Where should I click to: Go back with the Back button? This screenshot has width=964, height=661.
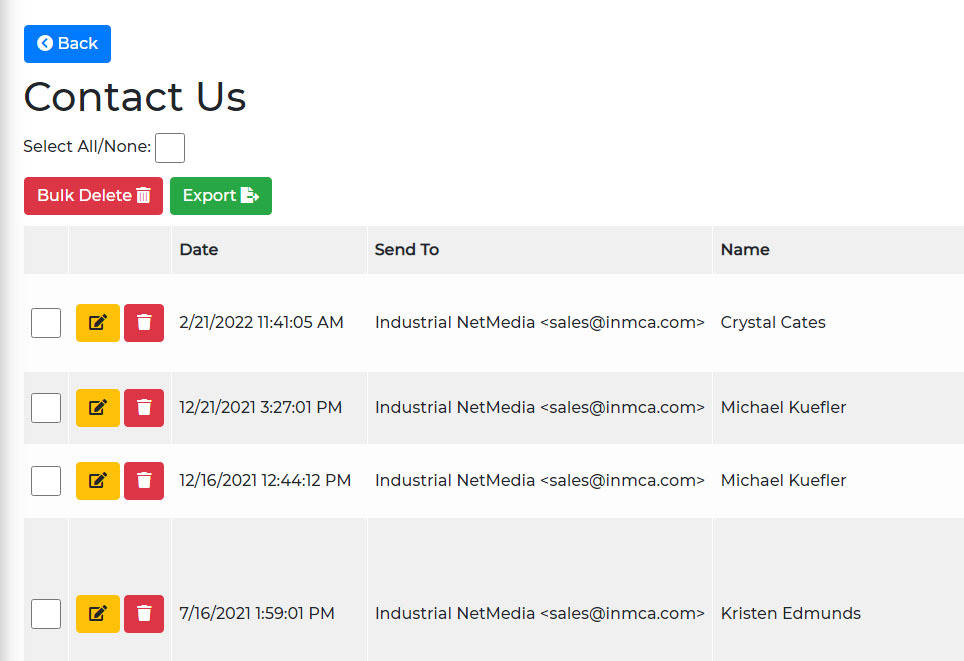(68, 44)
